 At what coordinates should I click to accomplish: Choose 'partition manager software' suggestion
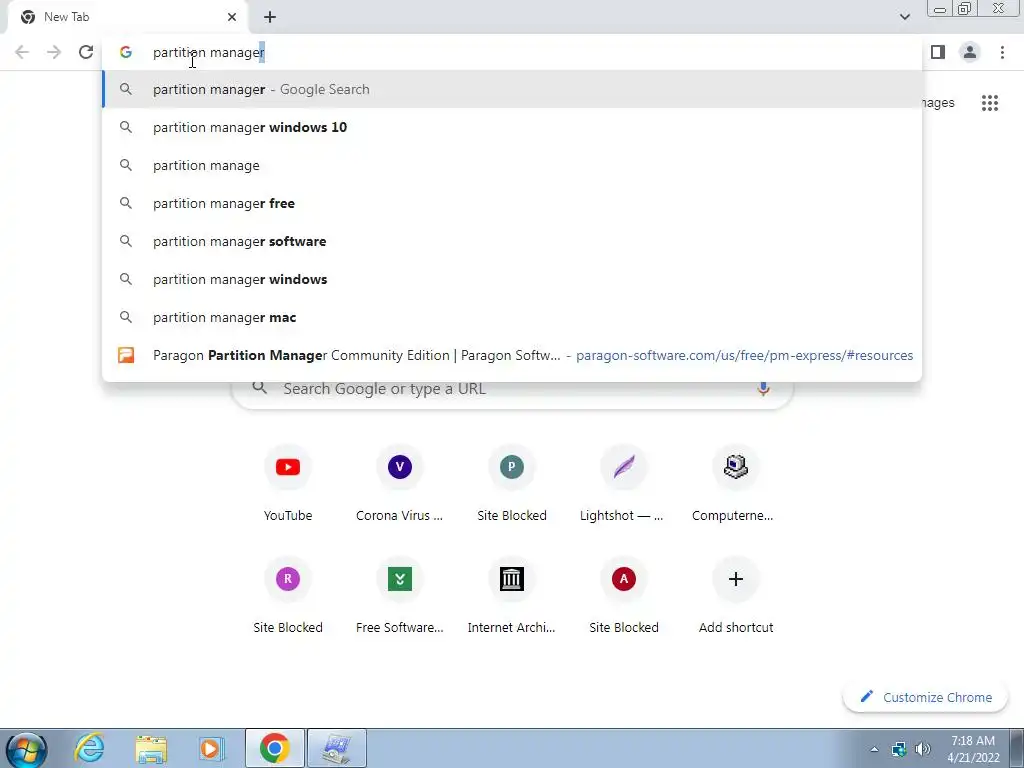coord(512,241)
